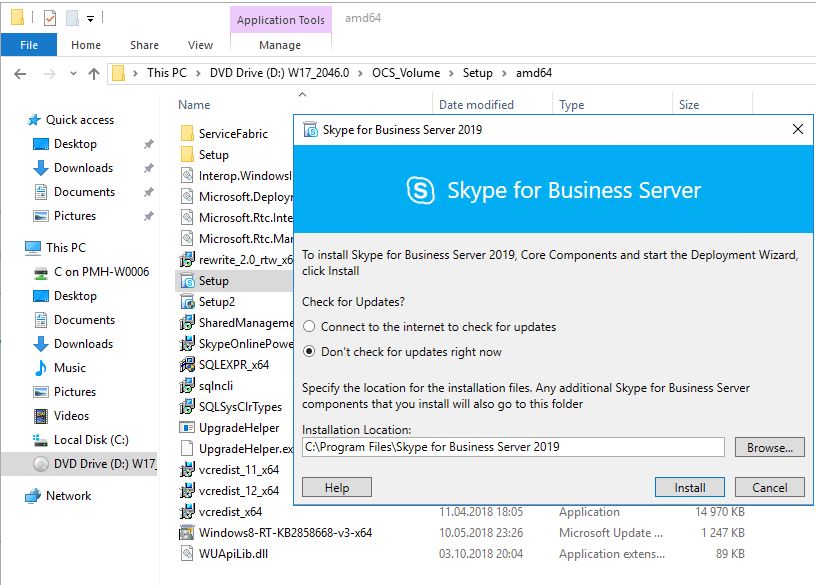
Task: Sort files by Size column header
Action: coord(688,105)
